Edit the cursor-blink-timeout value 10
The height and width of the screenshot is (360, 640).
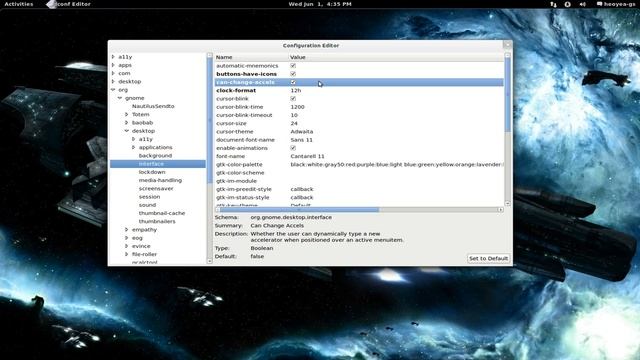[x=294, y=115]
